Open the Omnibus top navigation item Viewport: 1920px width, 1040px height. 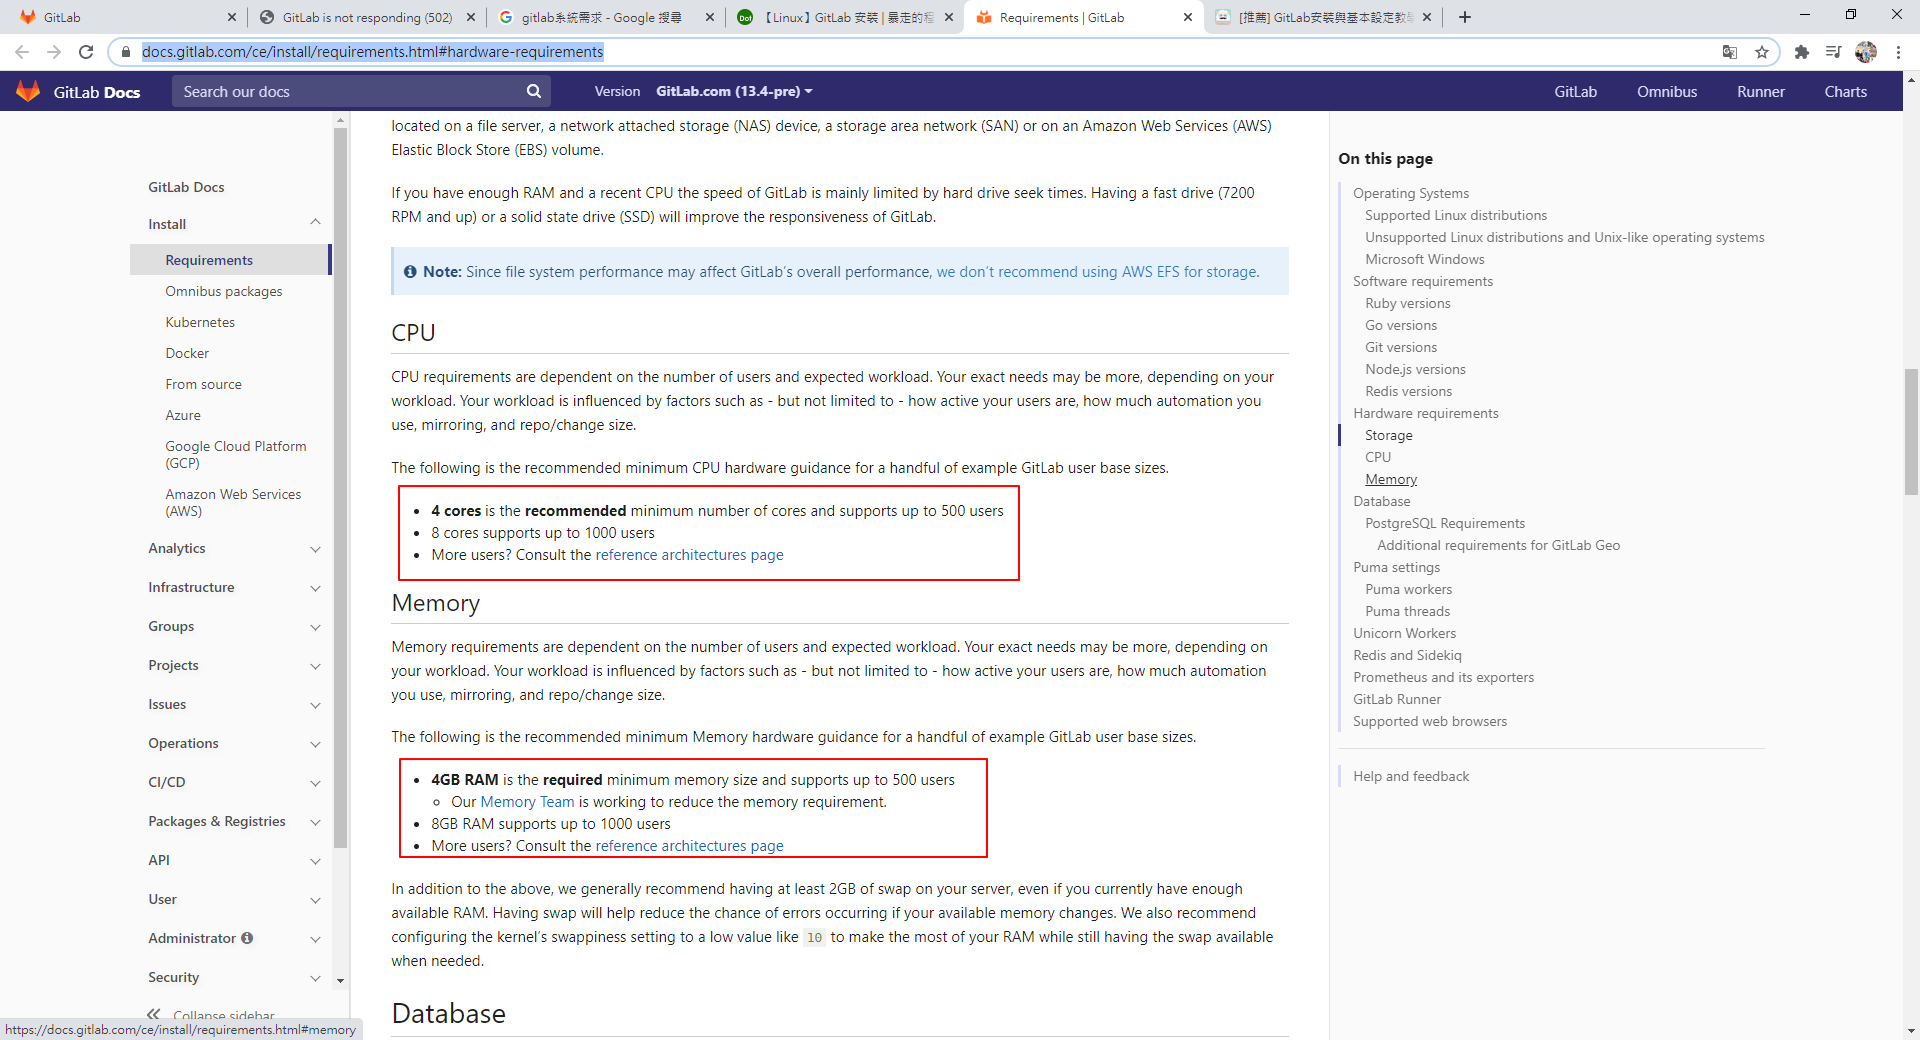[x=1667, y=91]
